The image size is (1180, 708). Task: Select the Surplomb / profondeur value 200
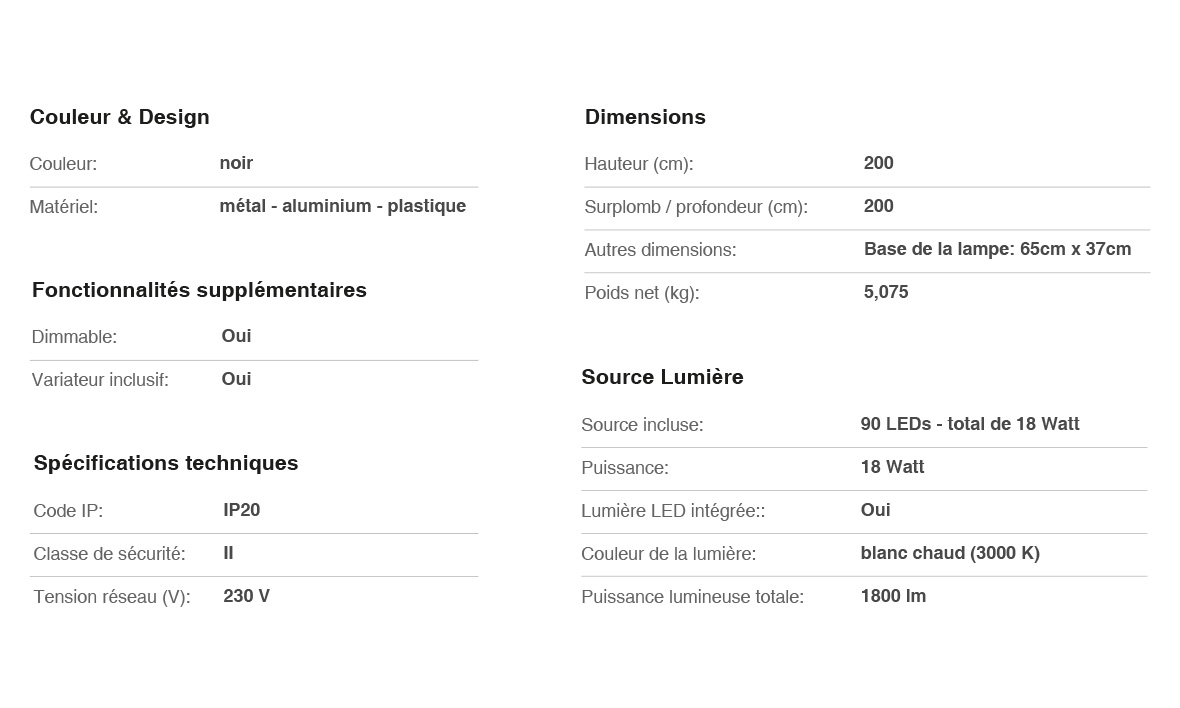pyautogui.click(x=878, y=206)
